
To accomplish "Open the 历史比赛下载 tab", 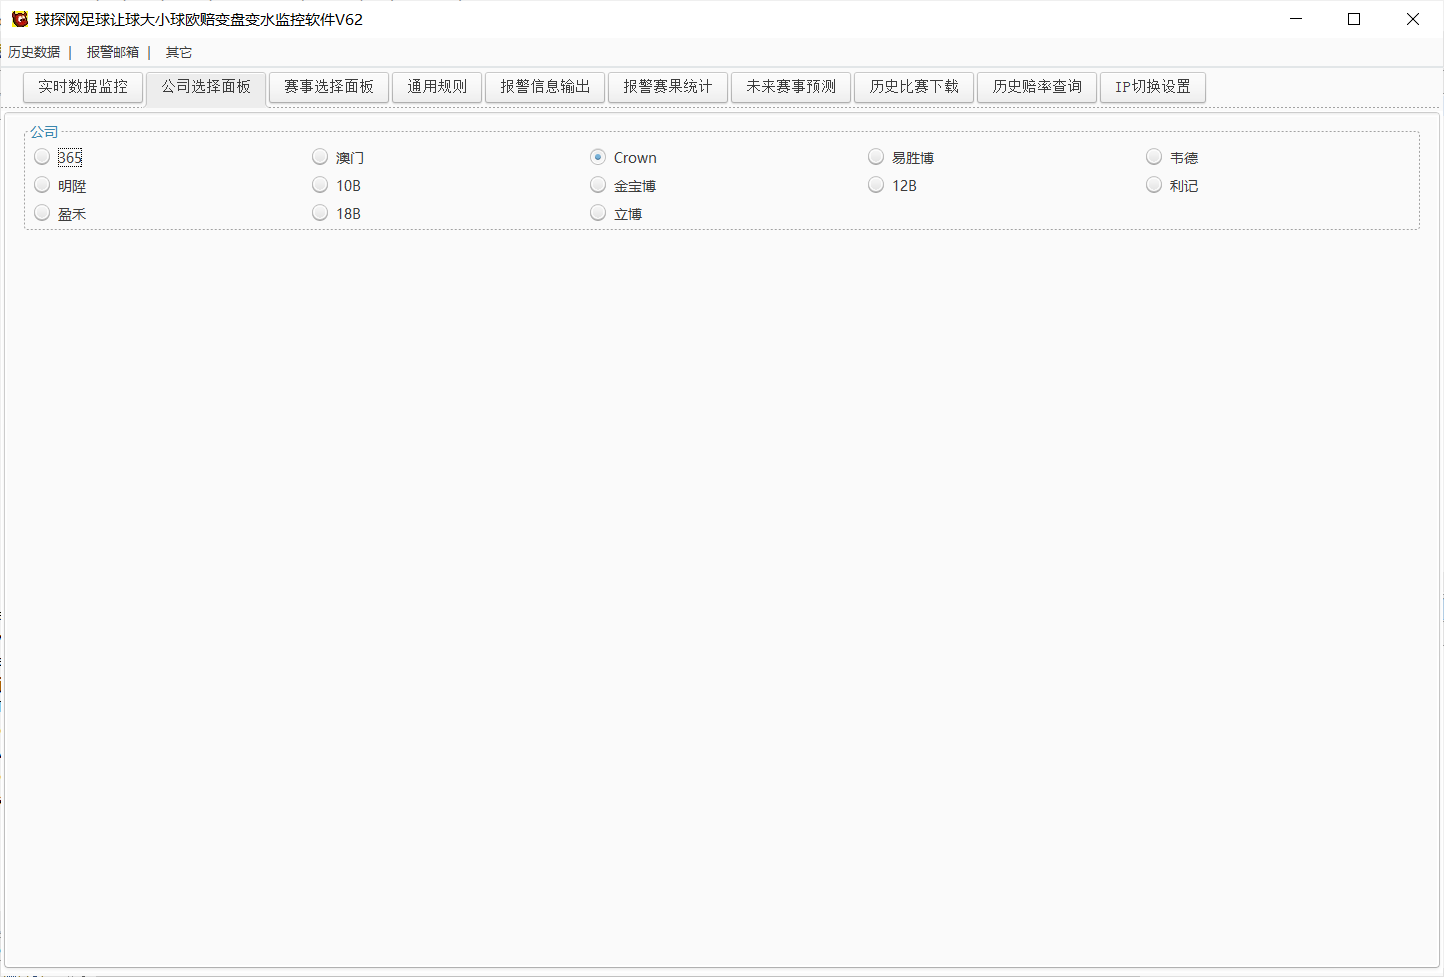I will [914, 87].
